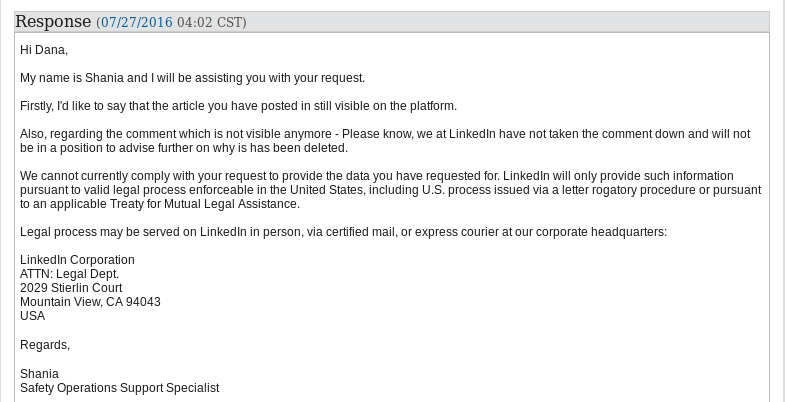785x402 pixels.
Task: Click the 'be in a position to advise' line
Action: [x=184, y=148]
